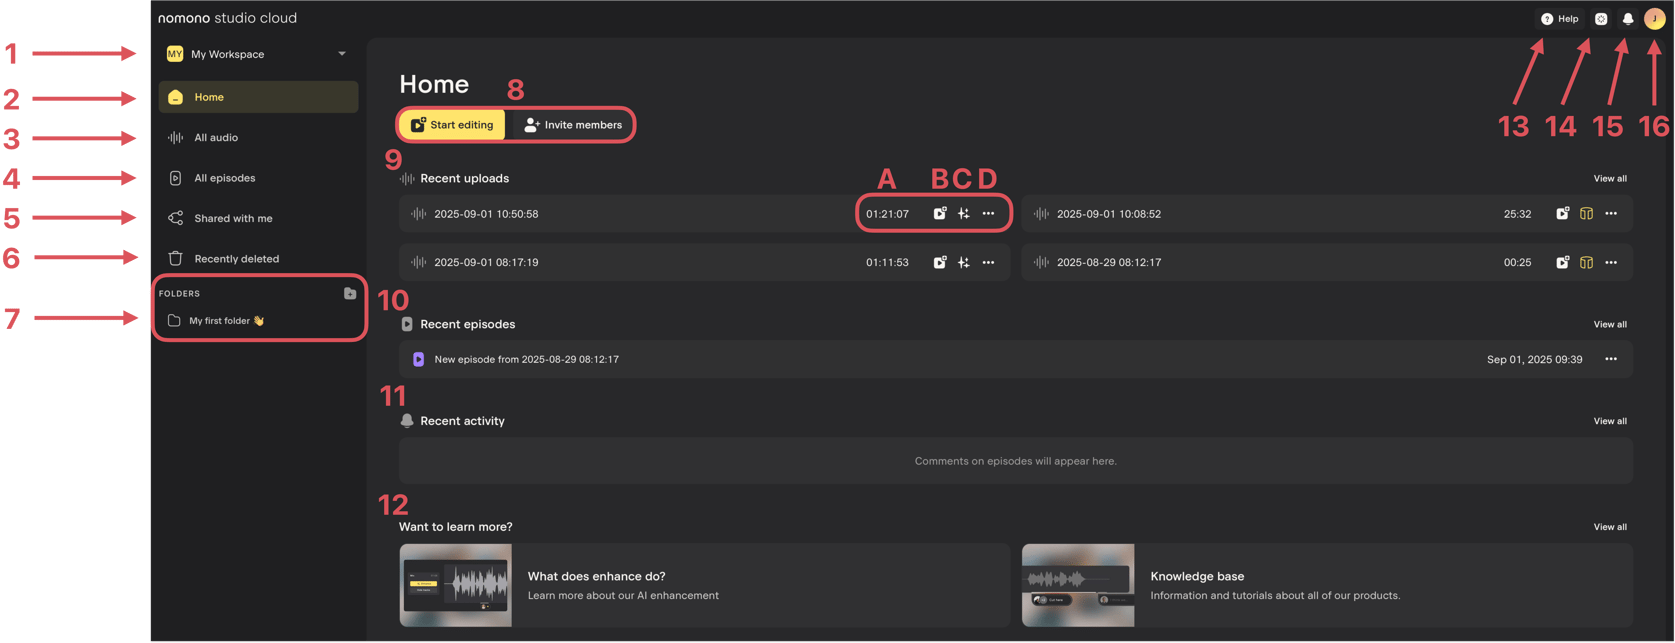
Task: Open All episodes in the sidebar
Action: click(x=258, y=178)
